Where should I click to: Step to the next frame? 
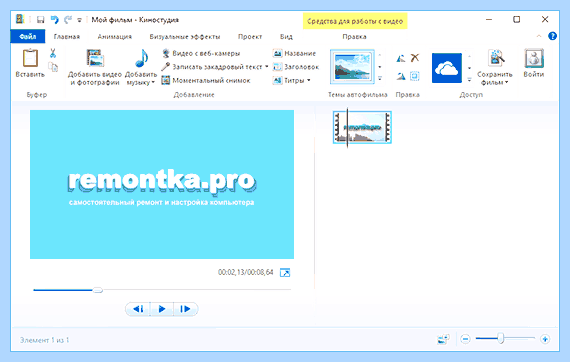pos(185,309)
